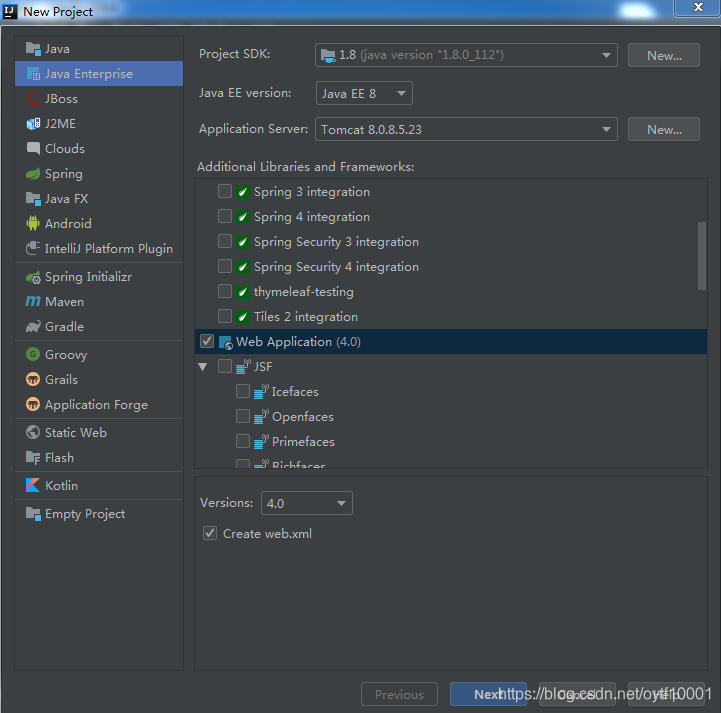Choose the Groovy green G icon

33,354
